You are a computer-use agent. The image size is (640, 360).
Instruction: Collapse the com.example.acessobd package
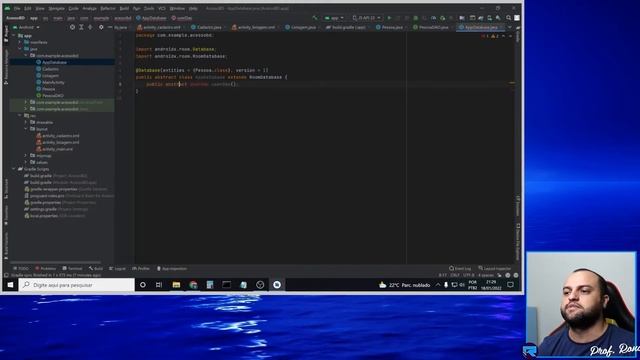pyautogui.click(x=26, y=56)
